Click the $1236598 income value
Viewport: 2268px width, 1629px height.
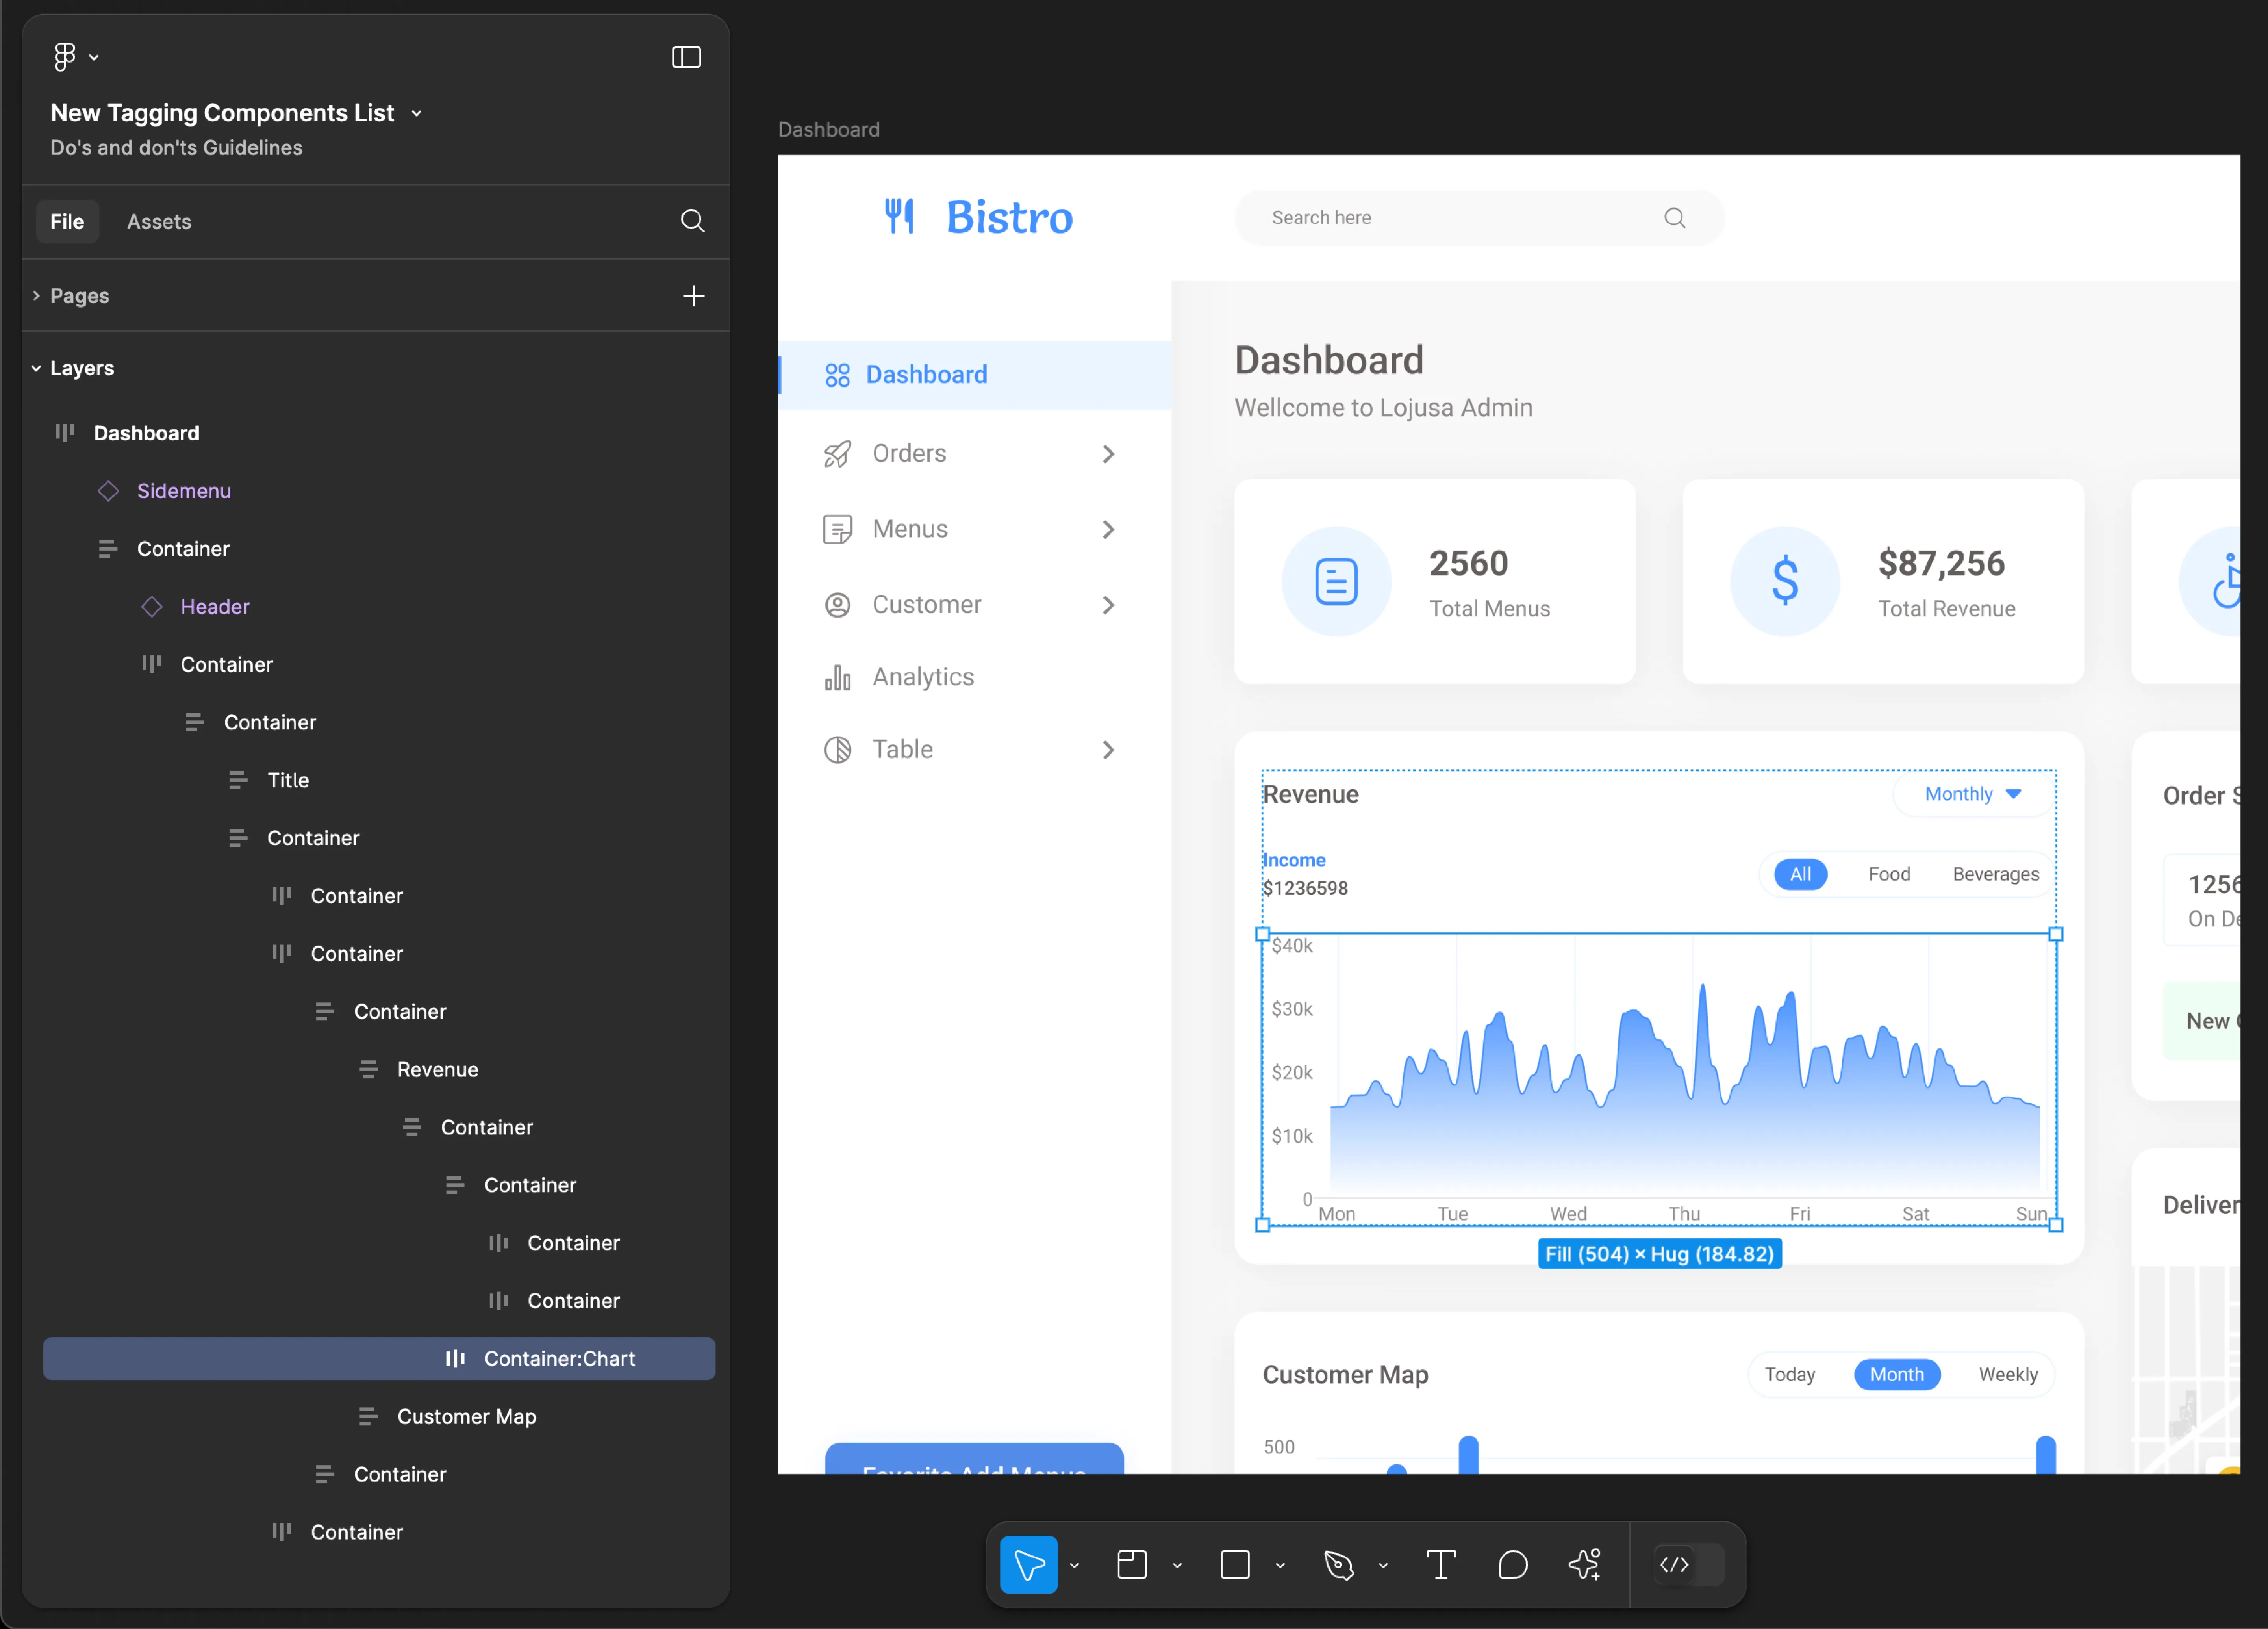coord(1305,888)
